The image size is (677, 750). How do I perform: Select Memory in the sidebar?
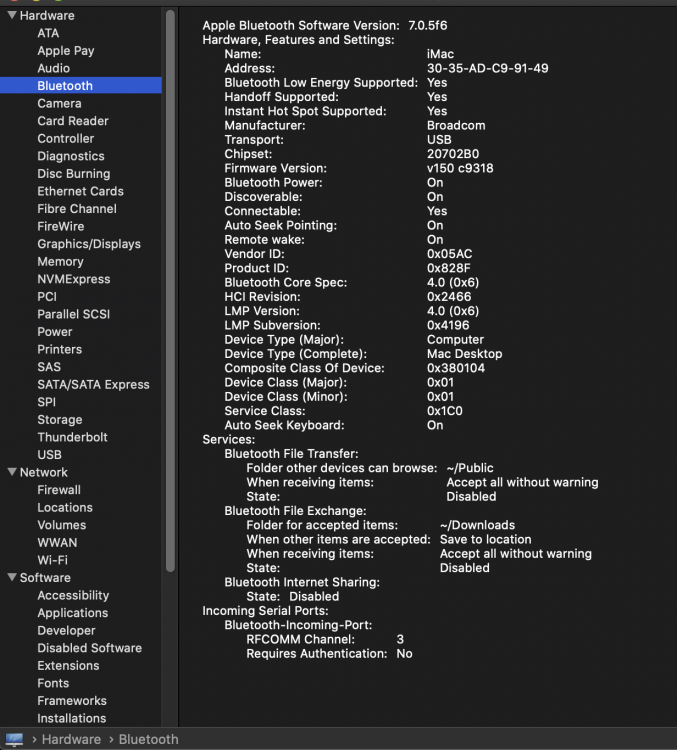60,262
